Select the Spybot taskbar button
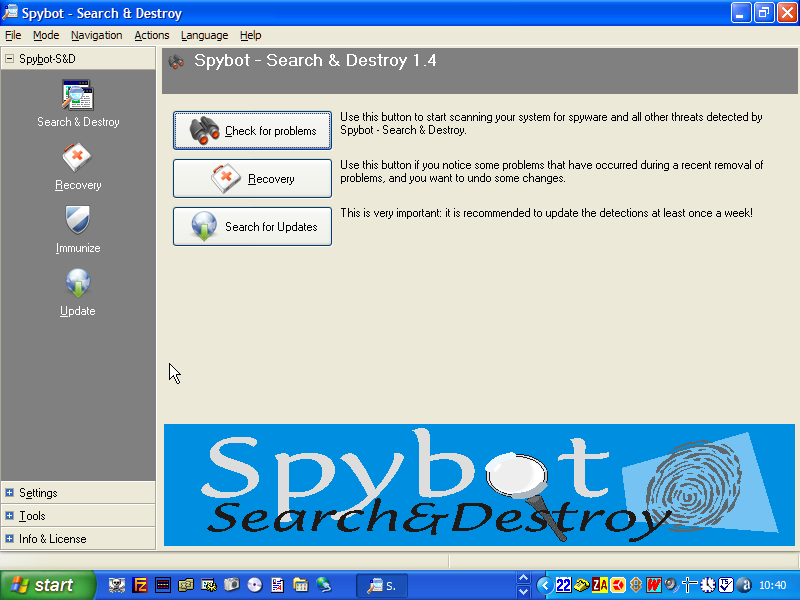Viewport: 800px width, 600px height. click(382, 585)
